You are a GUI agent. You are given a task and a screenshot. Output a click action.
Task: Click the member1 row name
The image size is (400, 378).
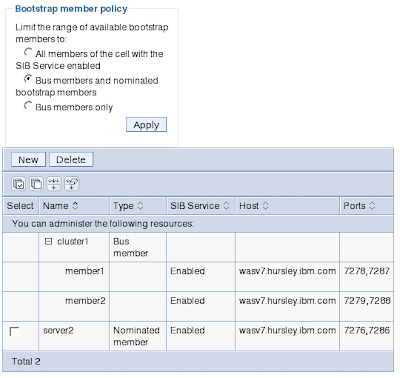tap(85, 271)
